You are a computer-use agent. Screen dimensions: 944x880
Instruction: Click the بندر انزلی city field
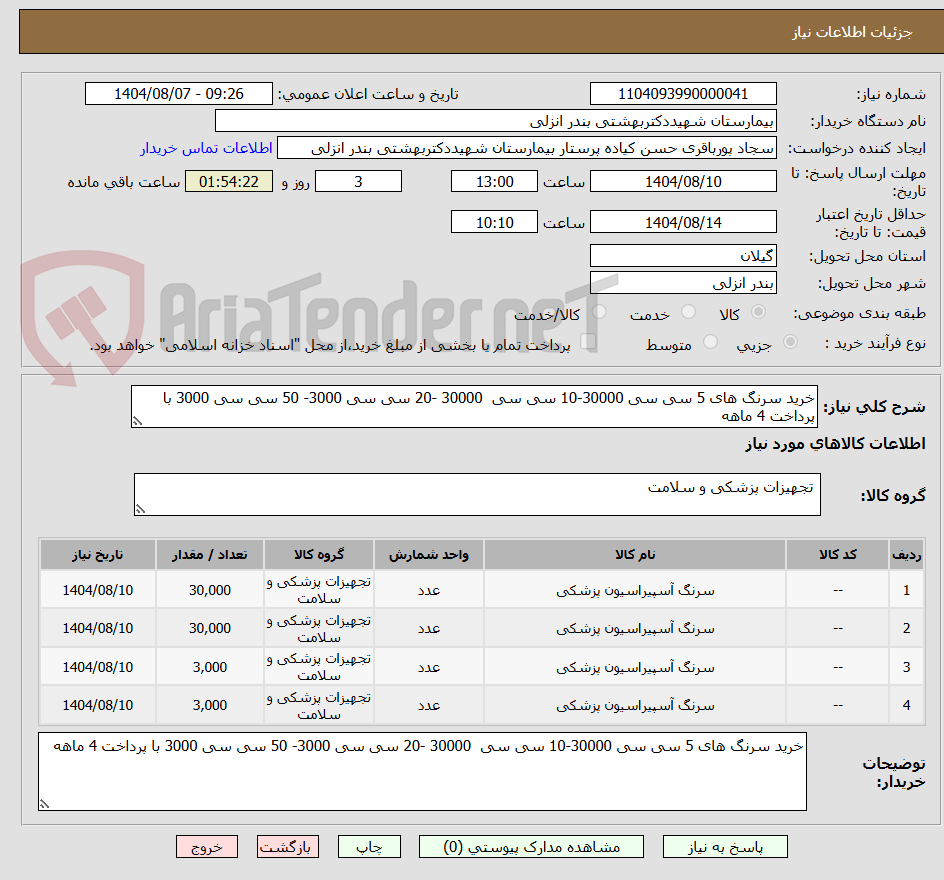[x=683, y=283]
